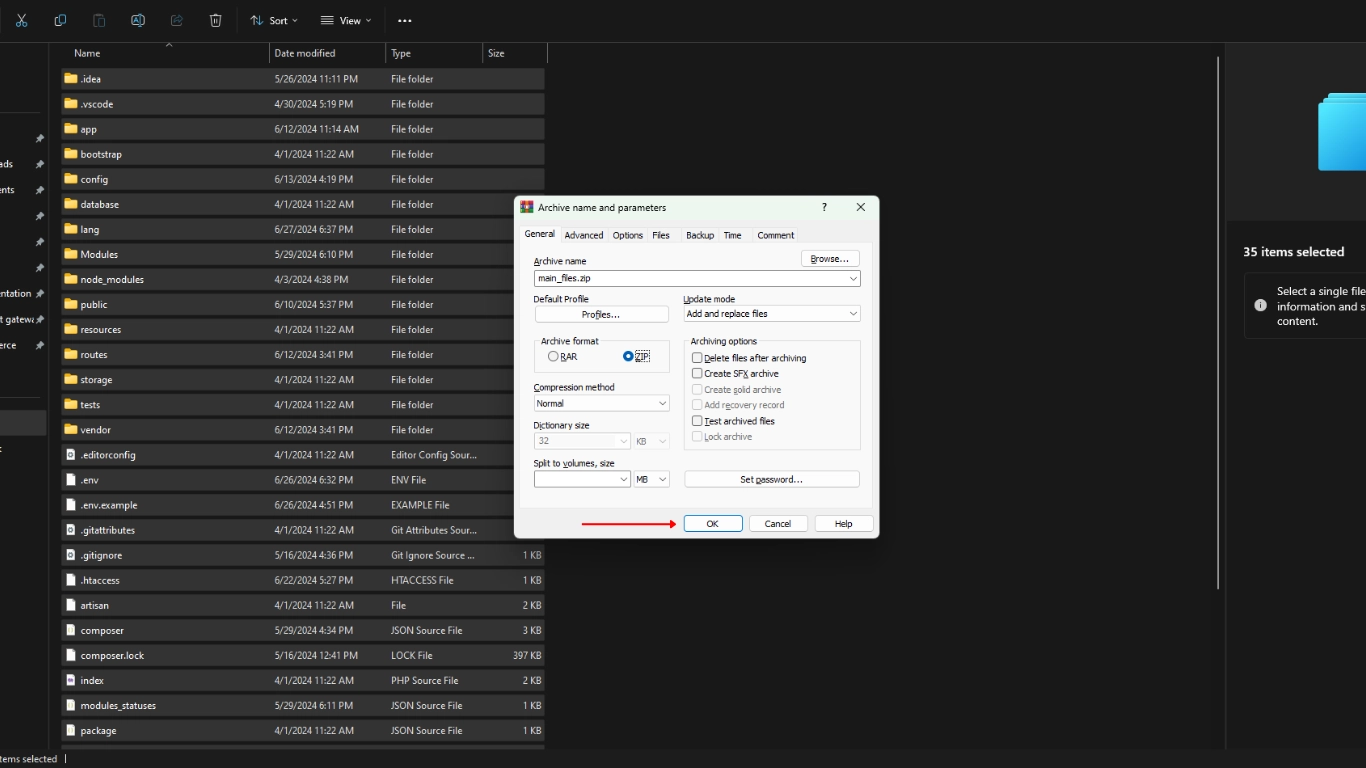This screenshot has width=1366, height=768.
Task: Switch to the Options tab
Action: pyautogui.click(x=628, y=235)
